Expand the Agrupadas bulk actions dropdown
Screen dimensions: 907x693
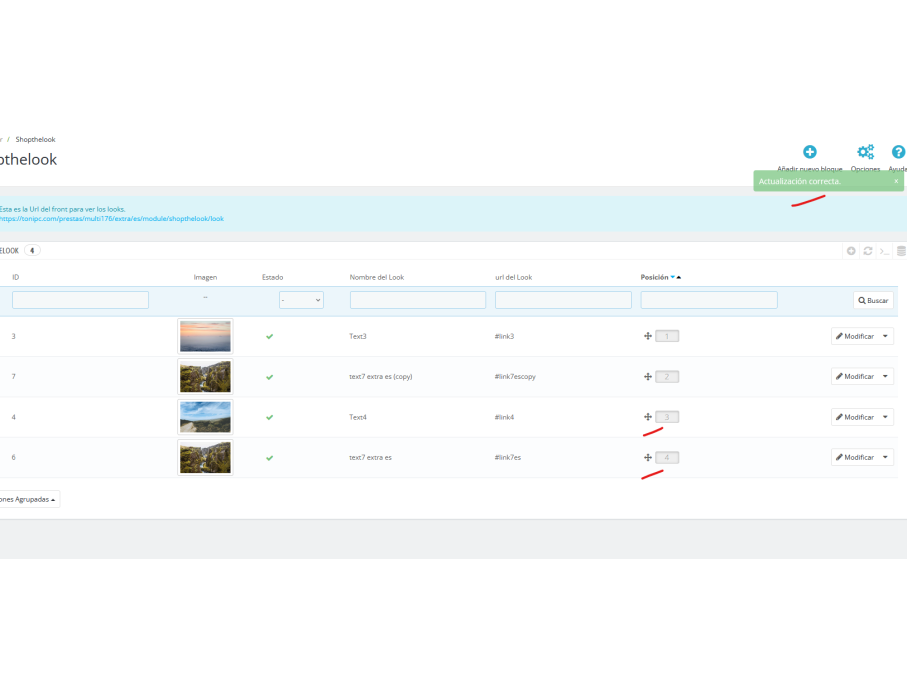27,499
